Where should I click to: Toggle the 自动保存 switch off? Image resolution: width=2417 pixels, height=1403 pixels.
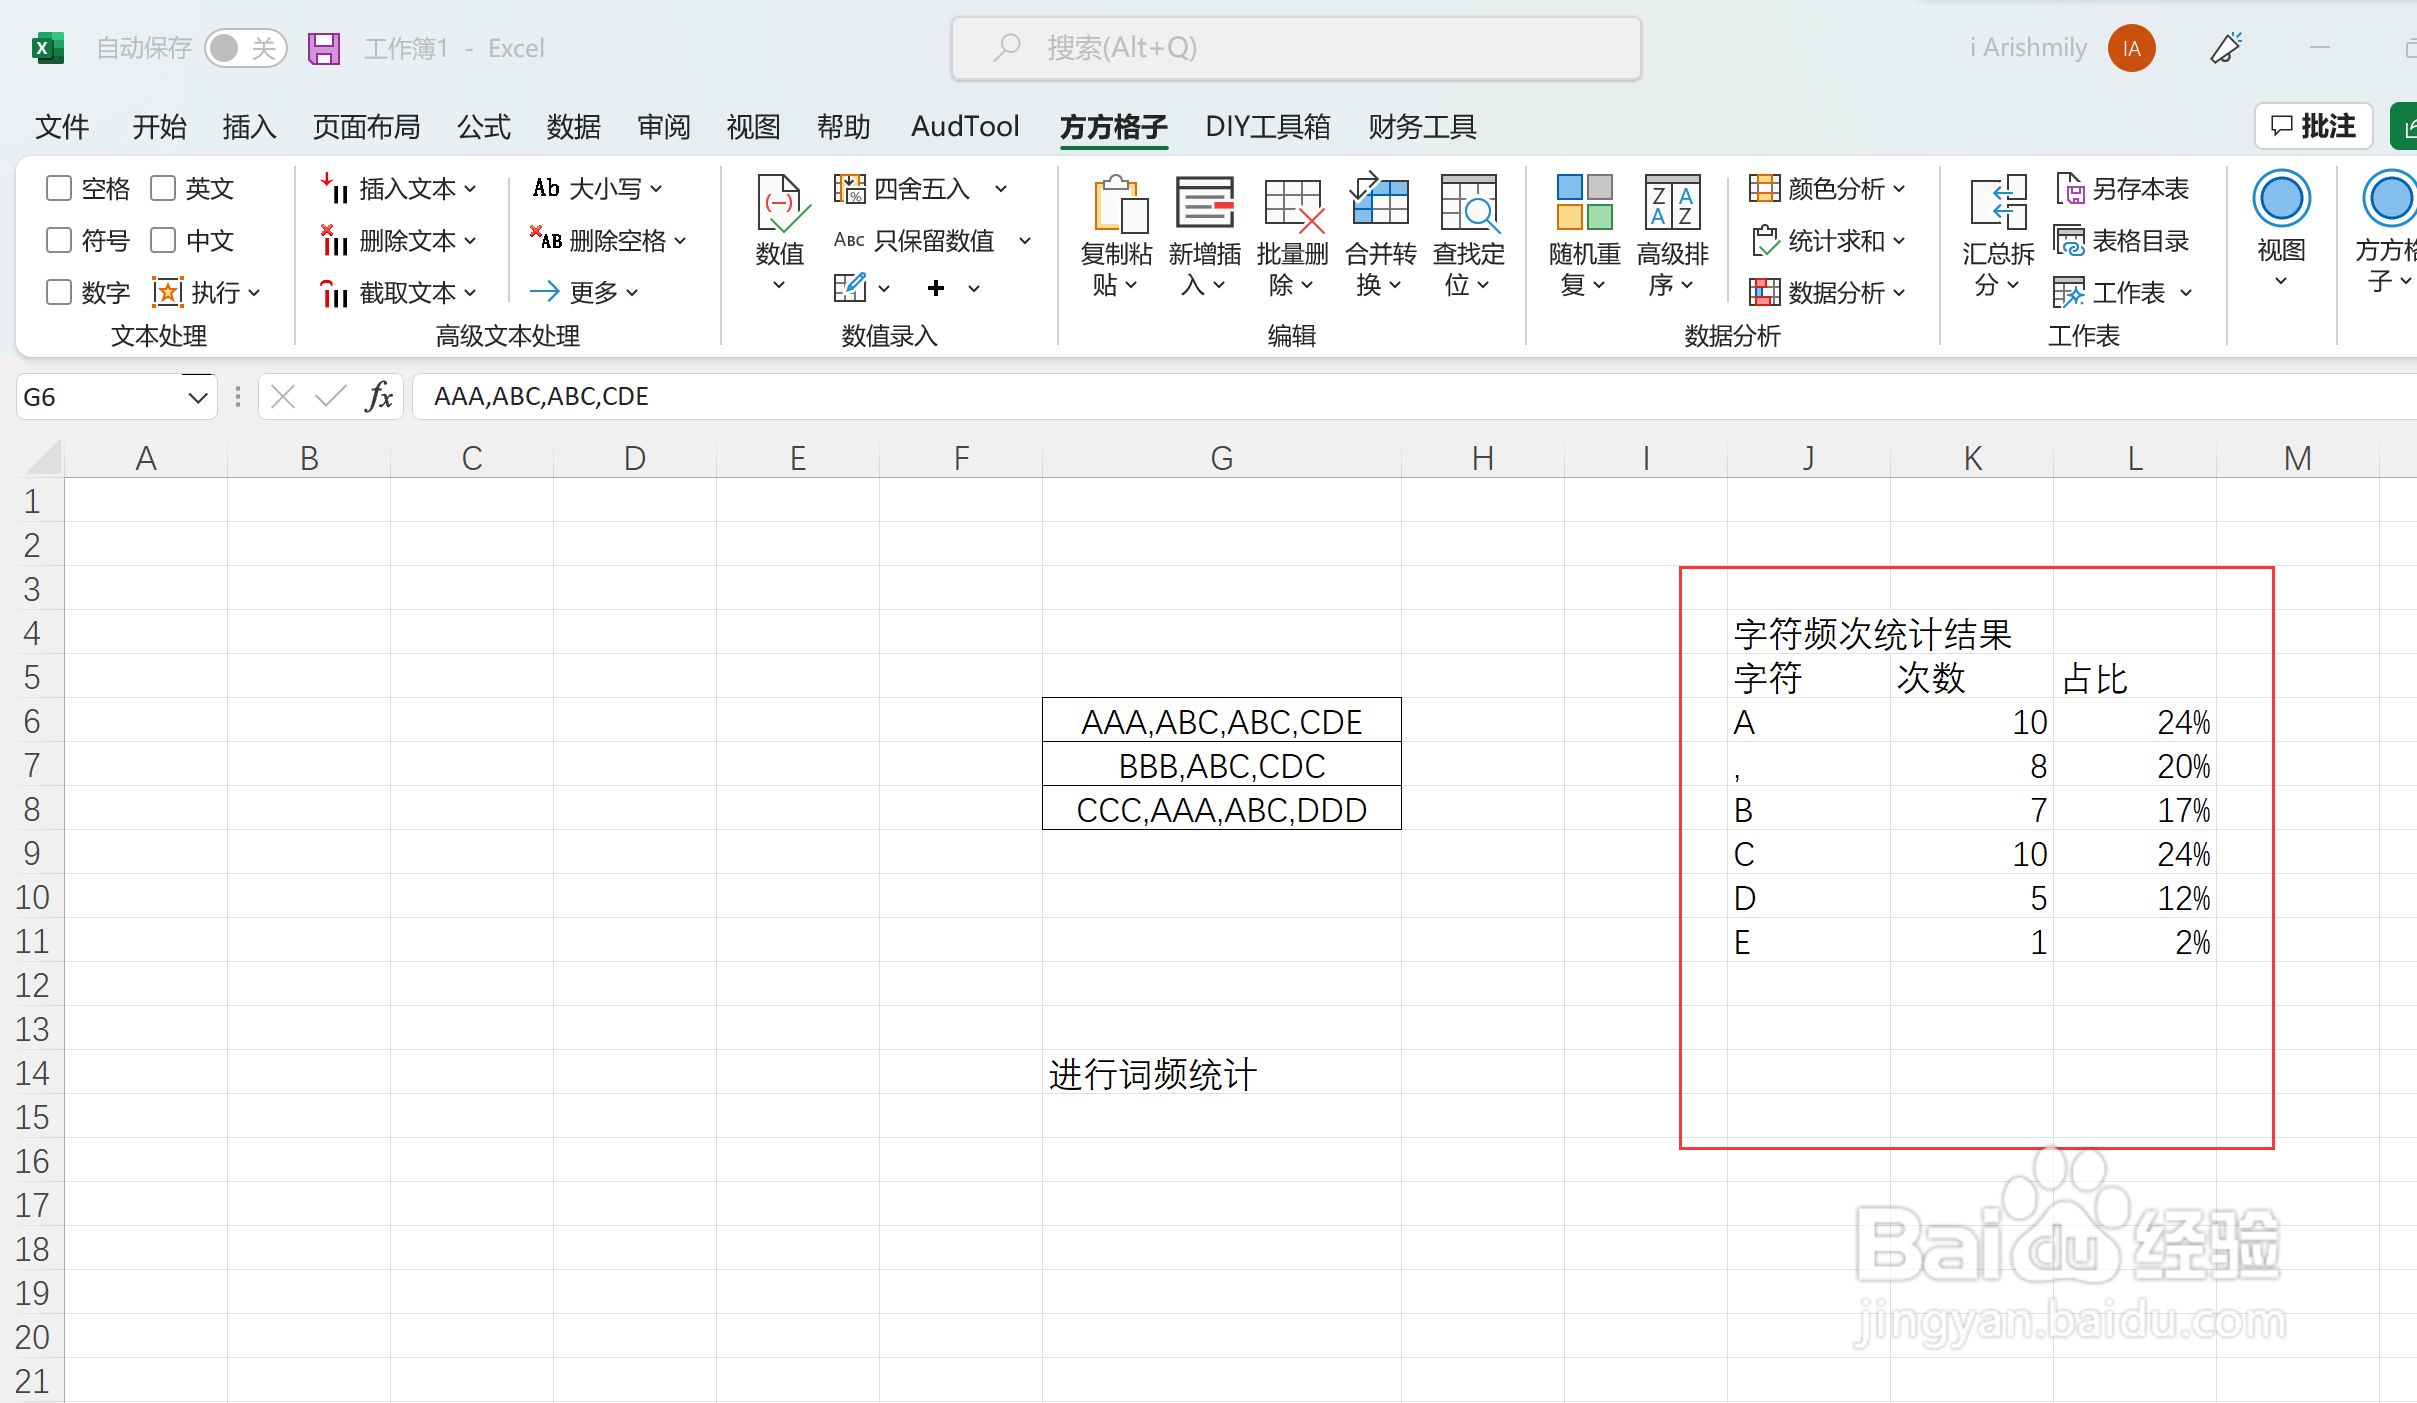click(x=246, y=47)
